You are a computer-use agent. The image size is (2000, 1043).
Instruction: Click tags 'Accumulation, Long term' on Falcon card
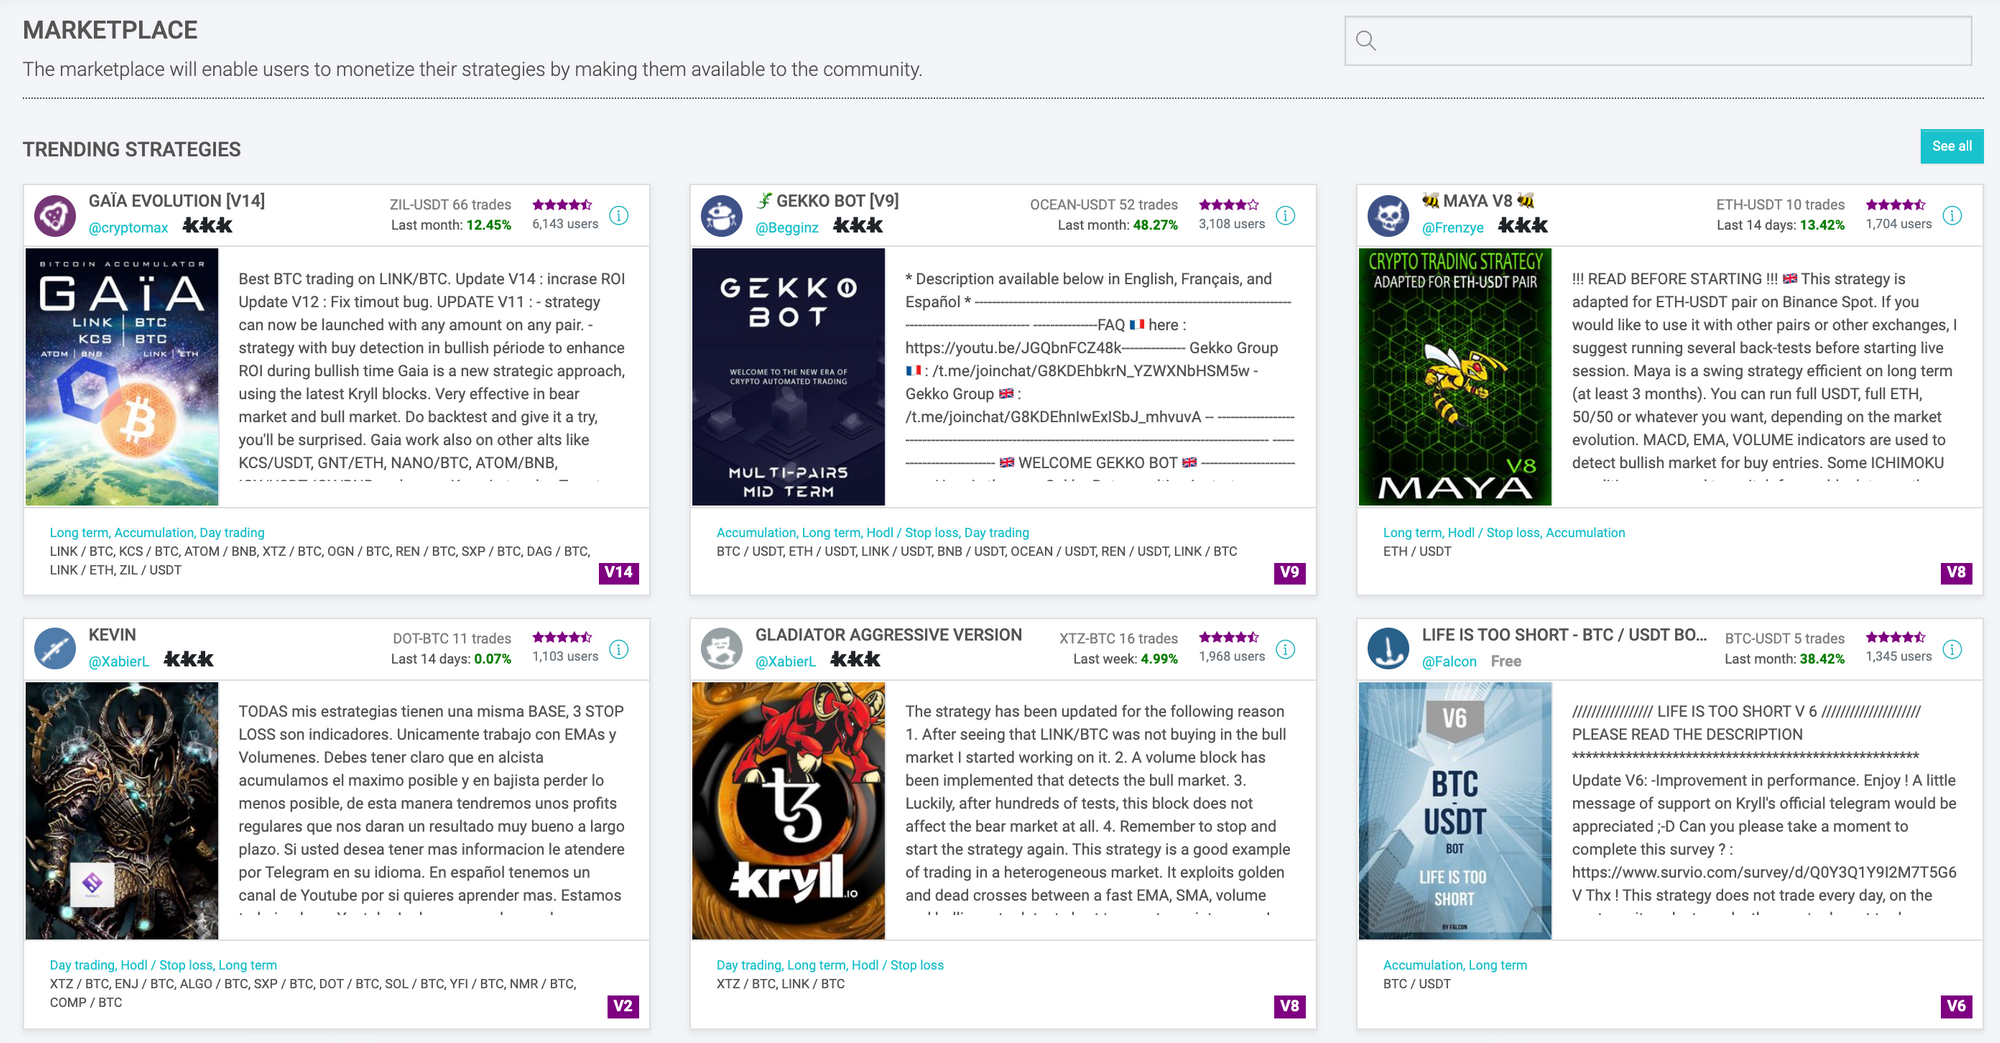coord(1455,965)
